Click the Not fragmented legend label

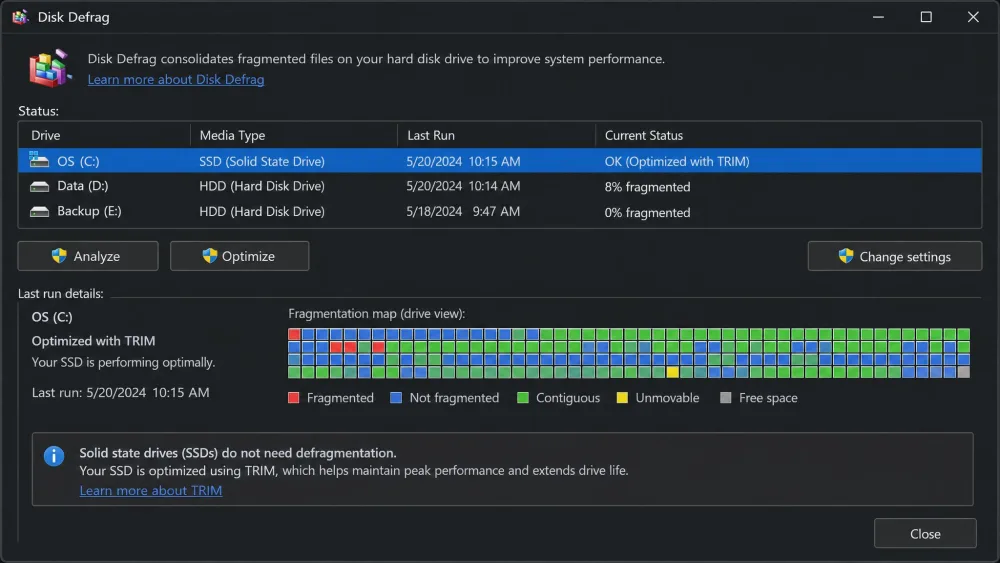(x=454, y=398)
